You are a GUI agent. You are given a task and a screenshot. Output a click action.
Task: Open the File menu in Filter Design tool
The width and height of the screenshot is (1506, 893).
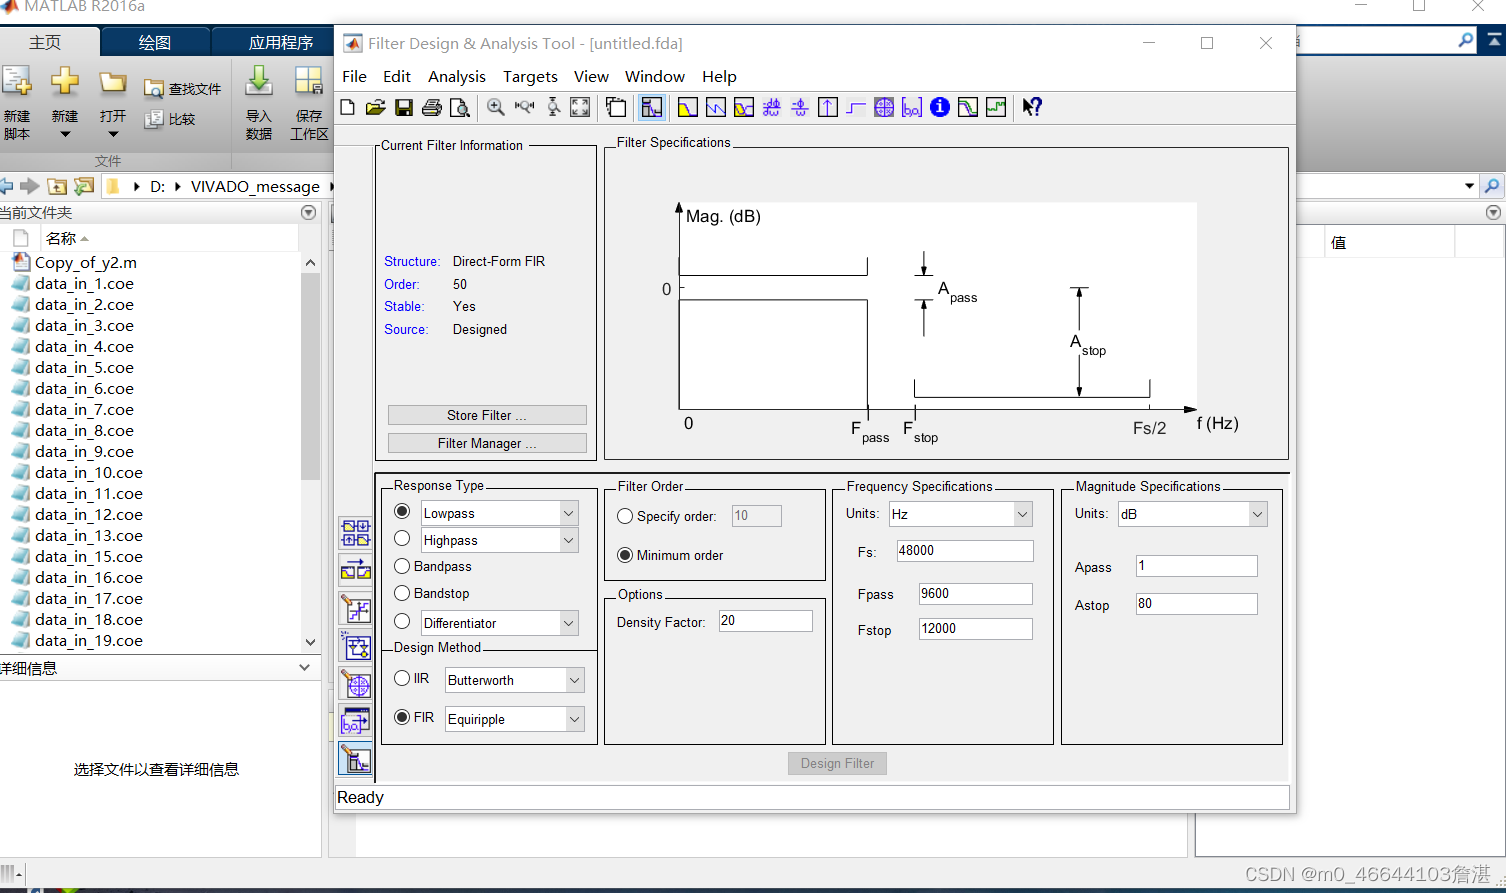[354, 76]
